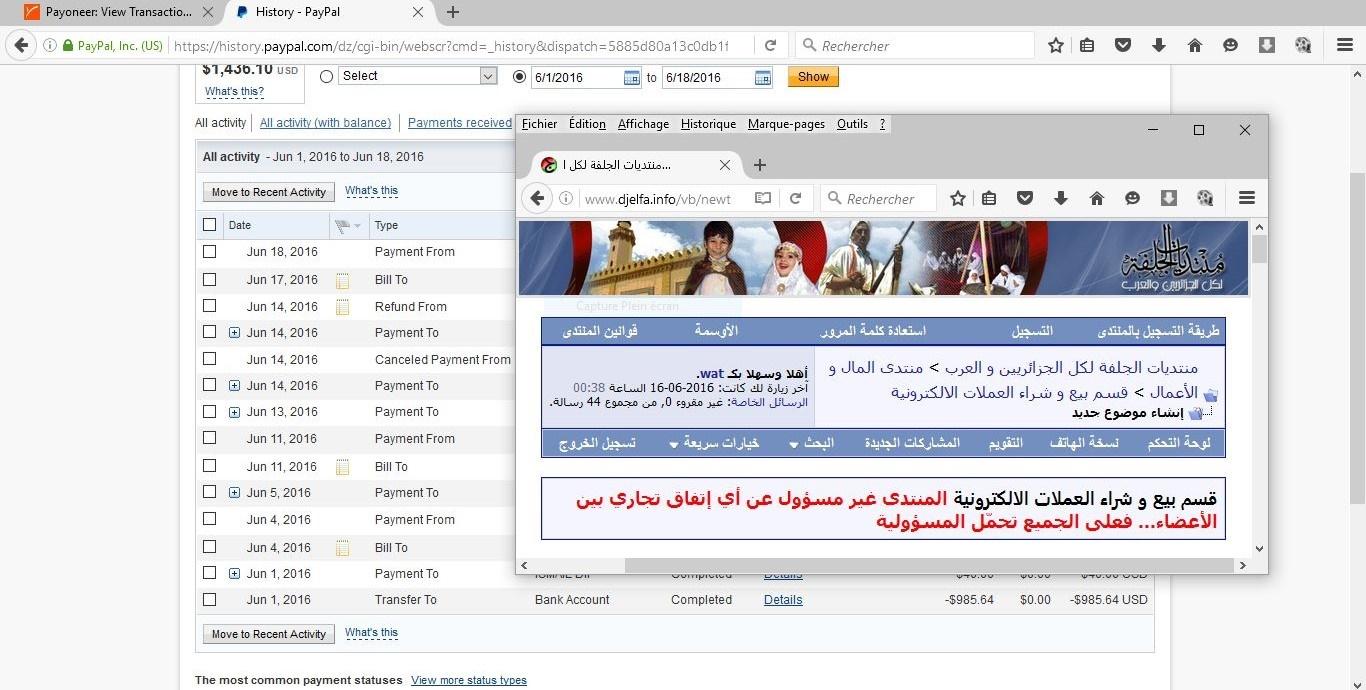Check the Jun 17 Bill To row

click(x=209, y=279)
